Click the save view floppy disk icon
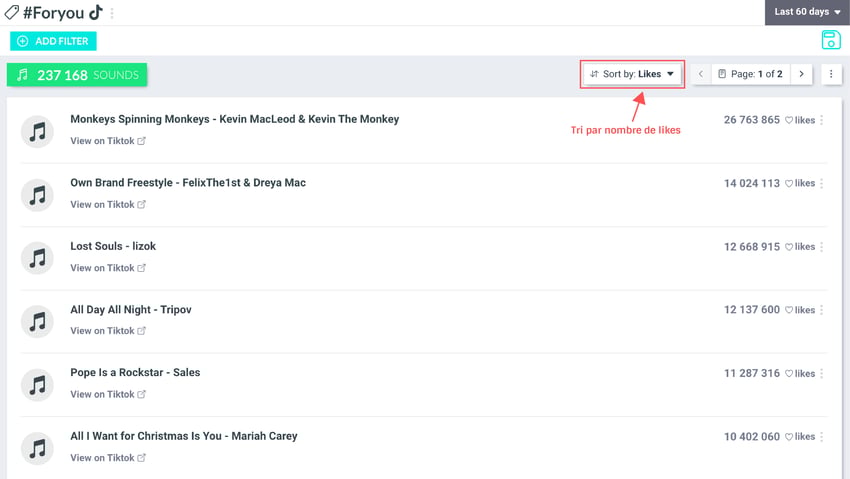 coord(830,40)
